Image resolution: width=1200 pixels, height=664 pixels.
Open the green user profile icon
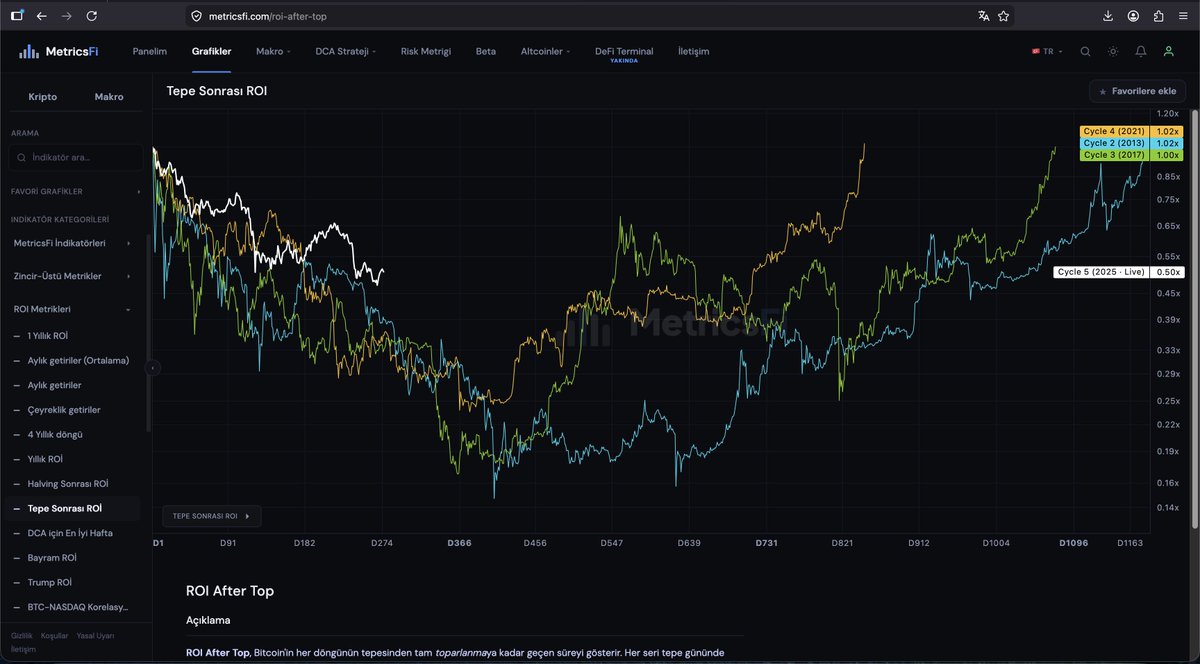click(1169, 51)
